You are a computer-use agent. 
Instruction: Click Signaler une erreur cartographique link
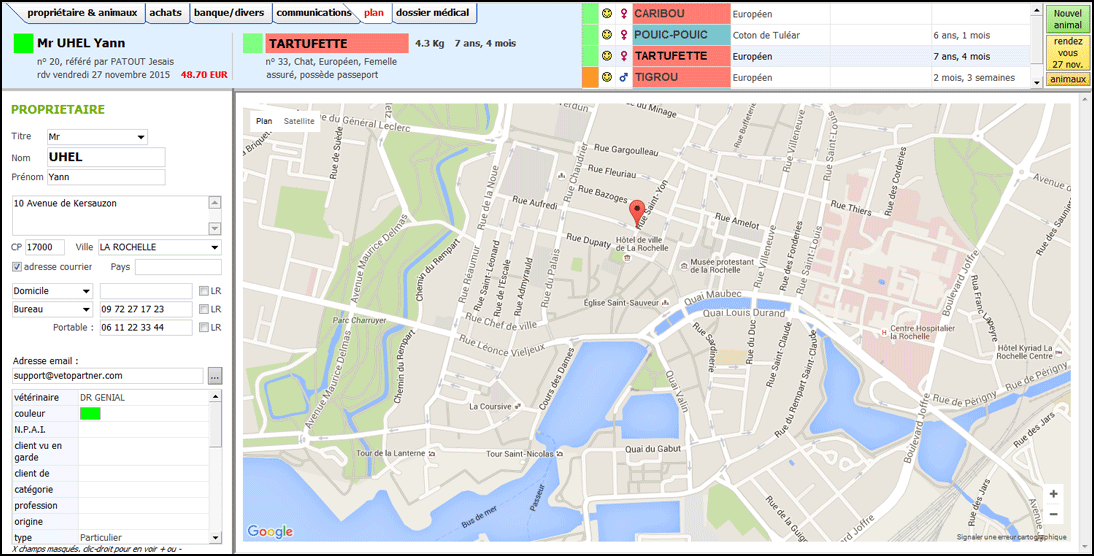tap(1012, 537)
